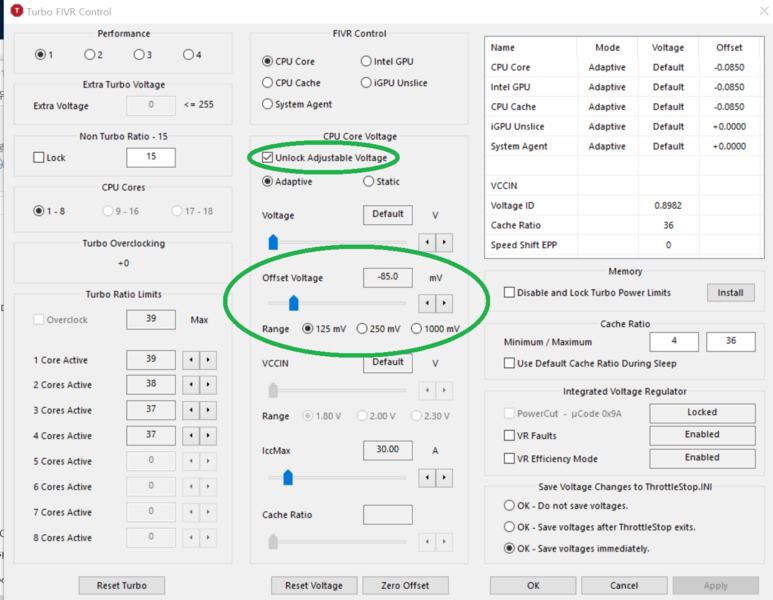
Task: Lower the 4 Cores Active ratio arrow
Action: [191, 435]
